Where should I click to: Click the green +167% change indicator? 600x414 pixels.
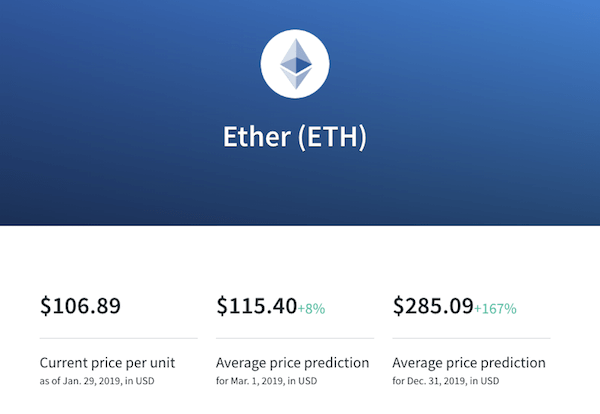(496, 308)
